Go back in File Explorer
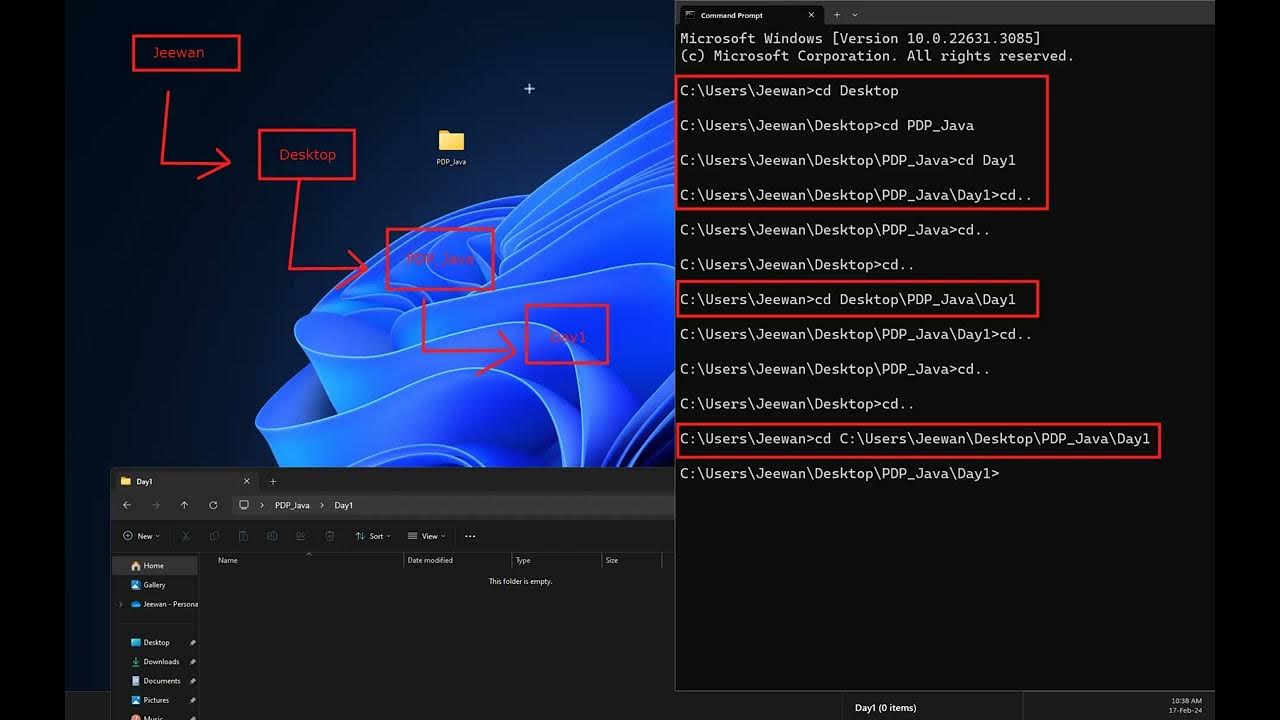The height and width of the screenshot is (720, 1280). [127, 505]
